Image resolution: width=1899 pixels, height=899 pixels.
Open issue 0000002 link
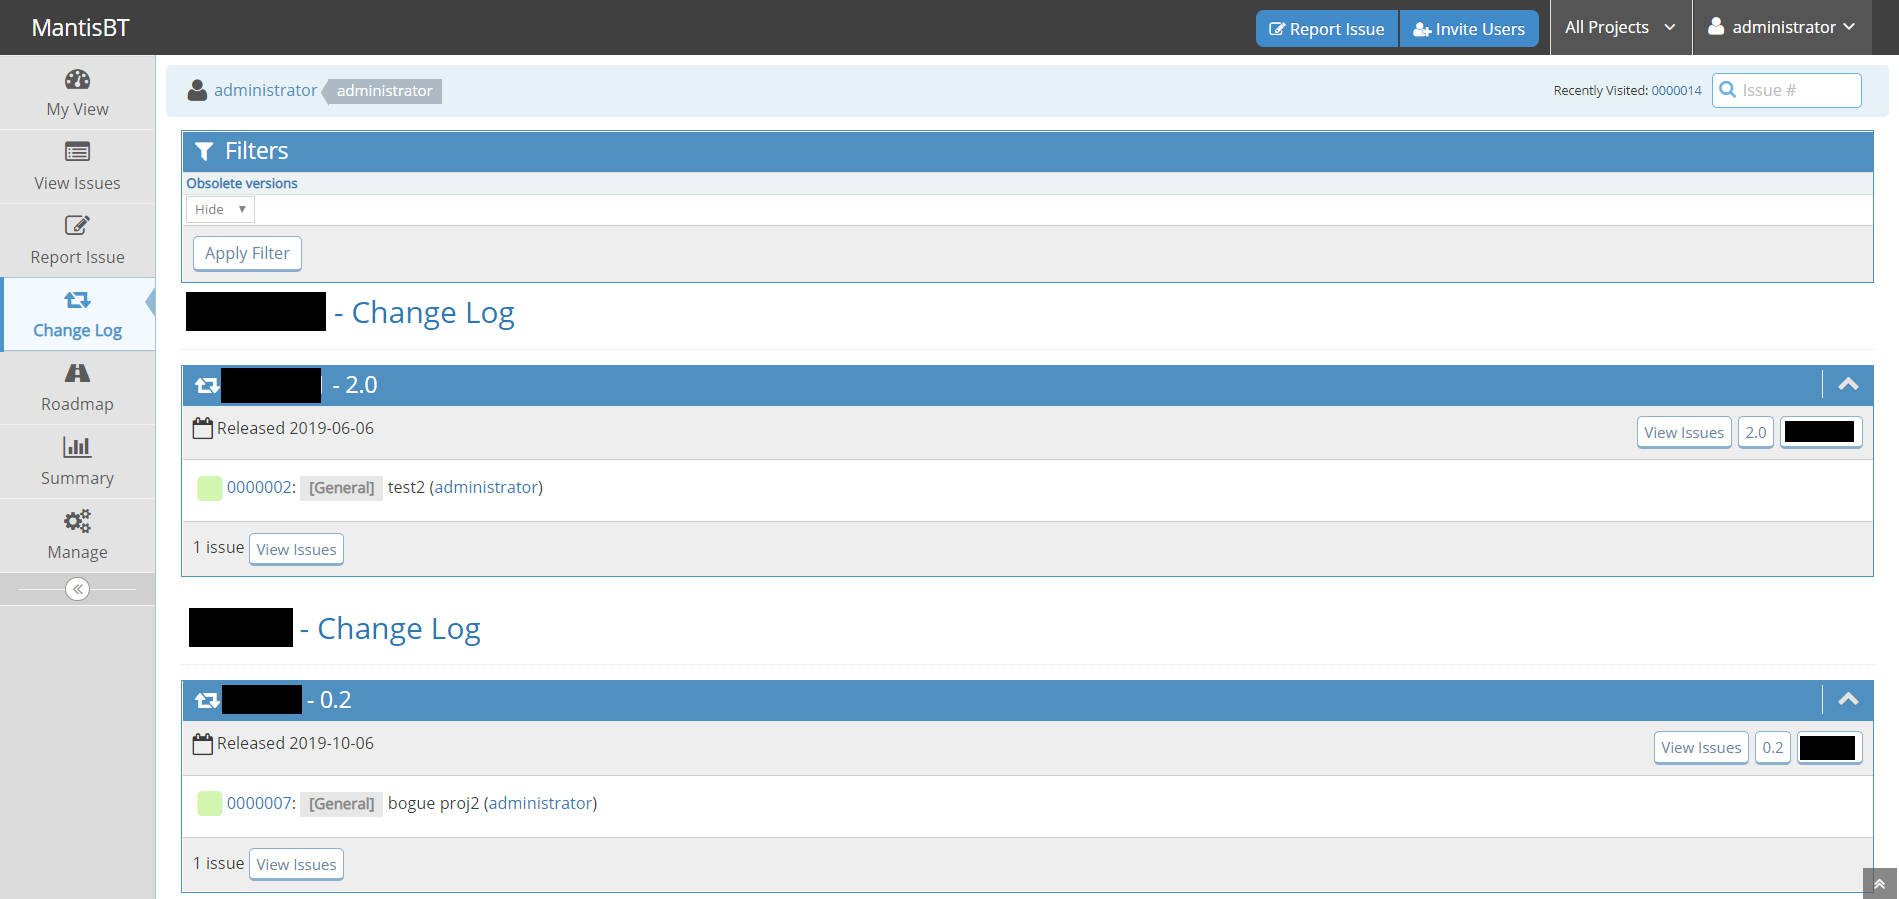(x=260, y=488)
